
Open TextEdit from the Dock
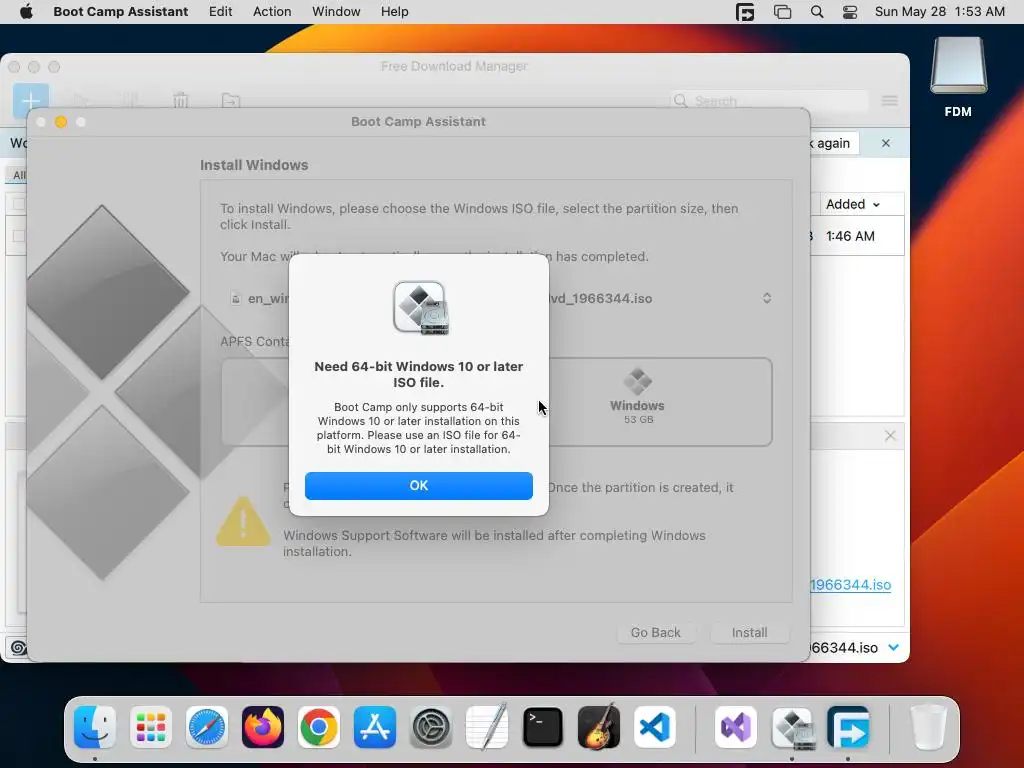487,727
